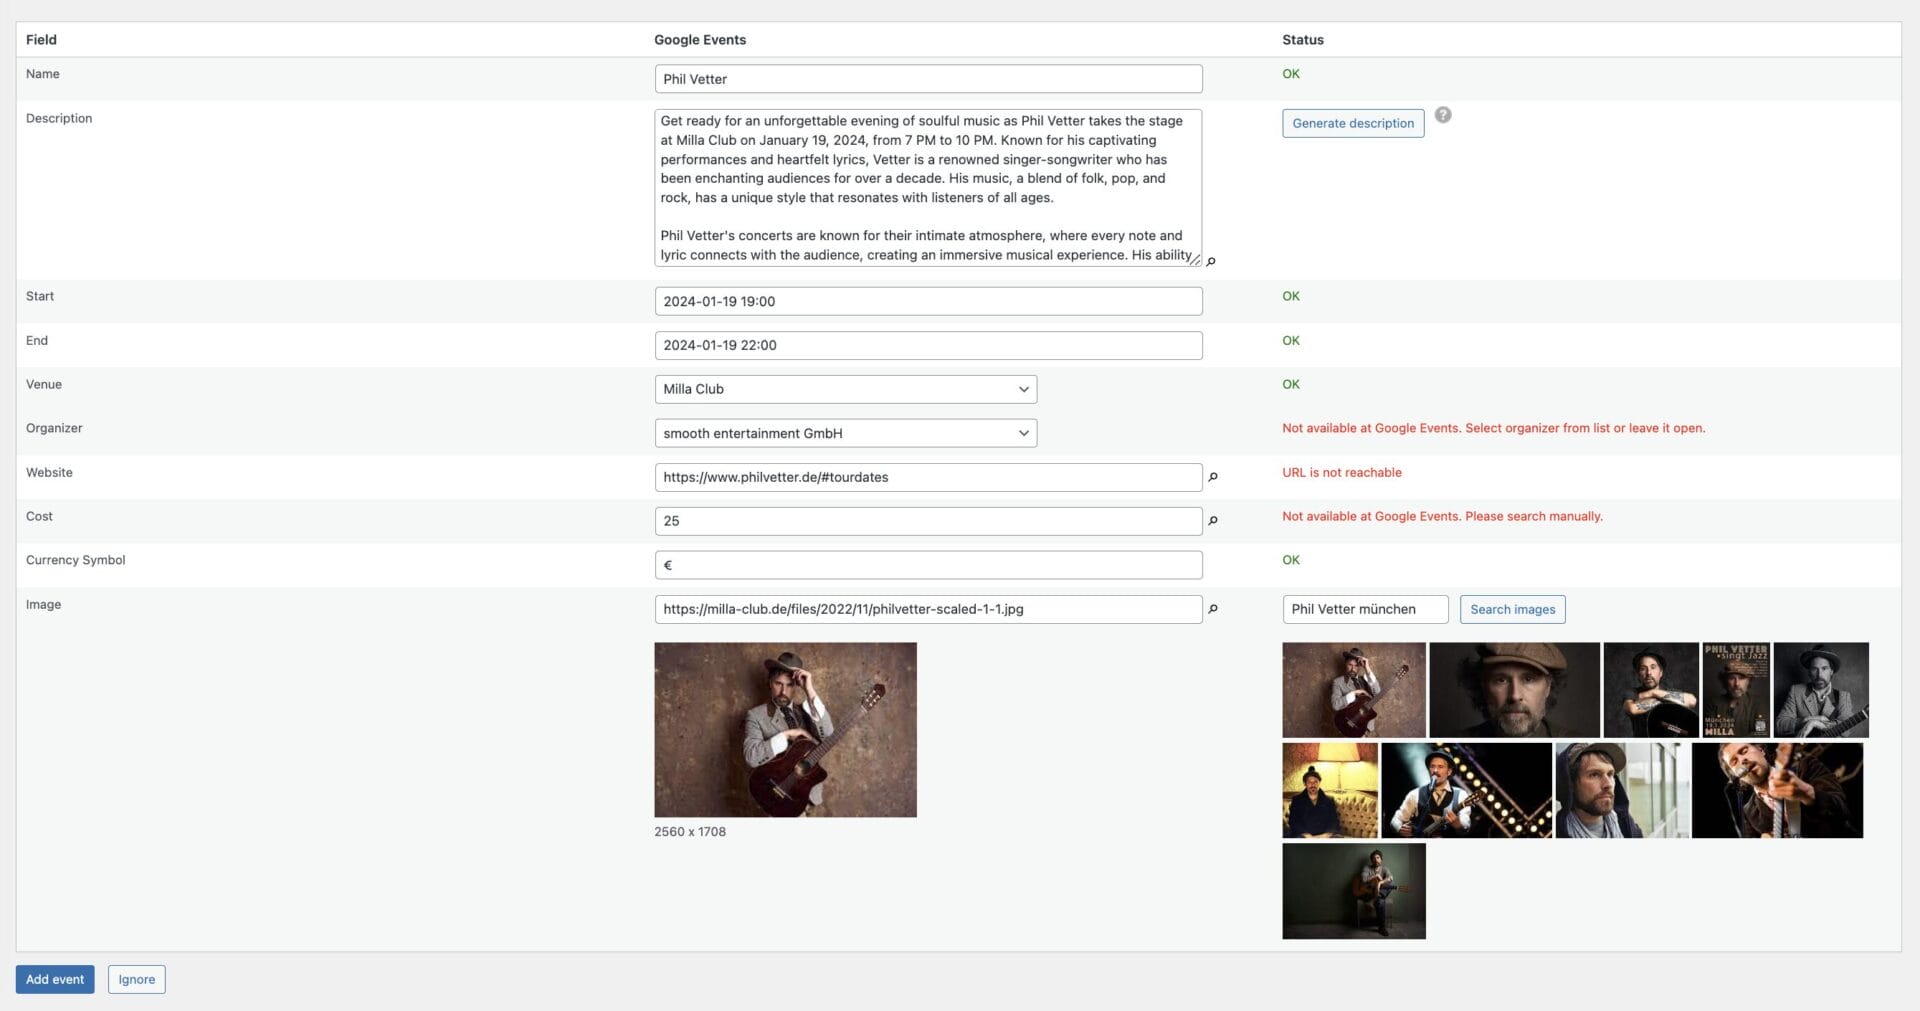1920x1011 pixels.
Task: Open the help tooltip next to Generate description
Action: point(1443,115)
